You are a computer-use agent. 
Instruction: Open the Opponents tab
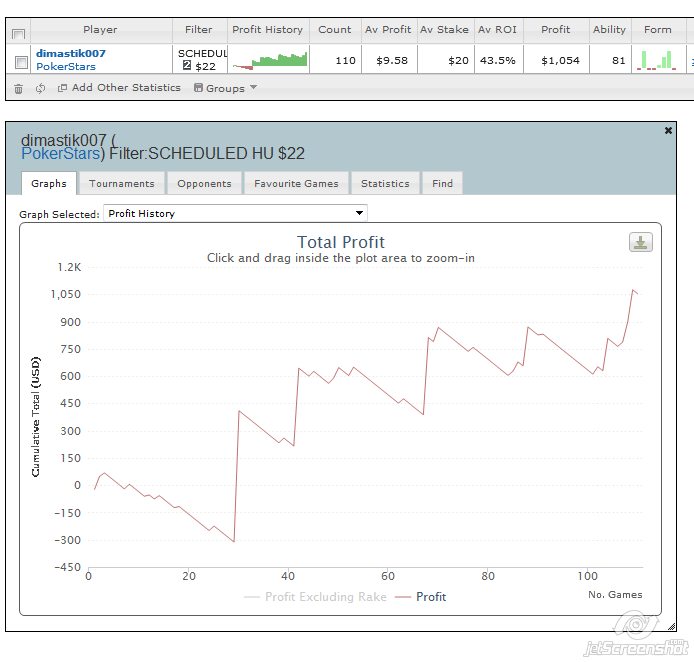pos(204,183)
